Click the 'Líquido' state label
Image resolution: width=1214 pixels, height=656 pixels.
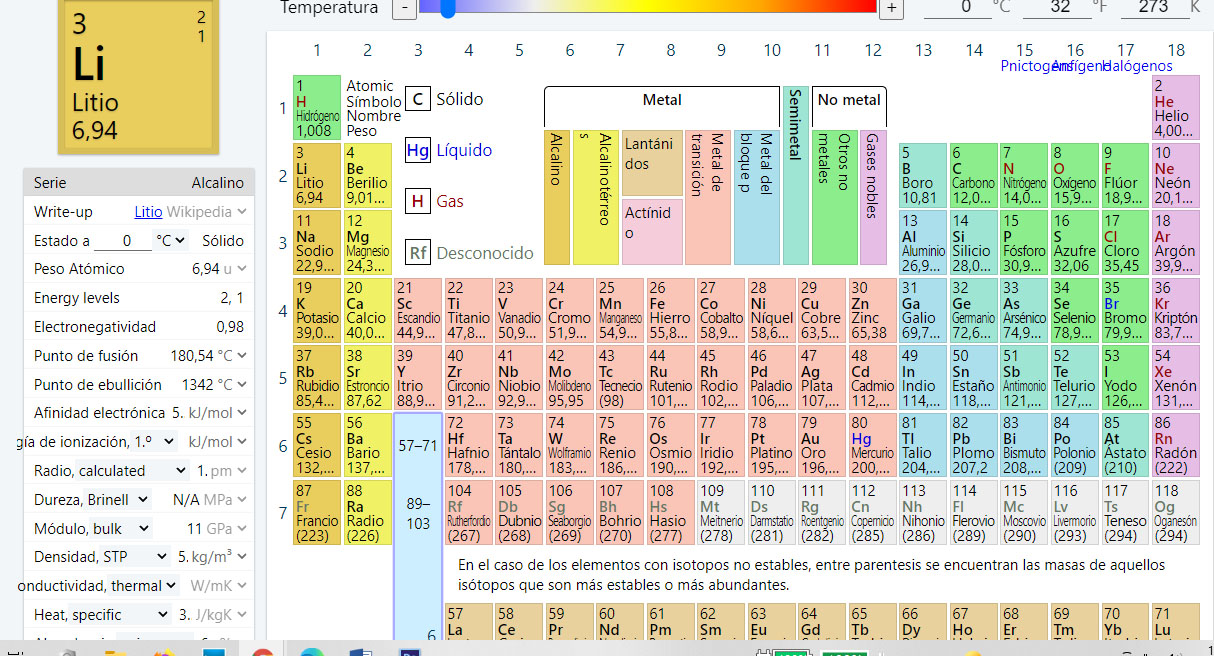(464, 150)
